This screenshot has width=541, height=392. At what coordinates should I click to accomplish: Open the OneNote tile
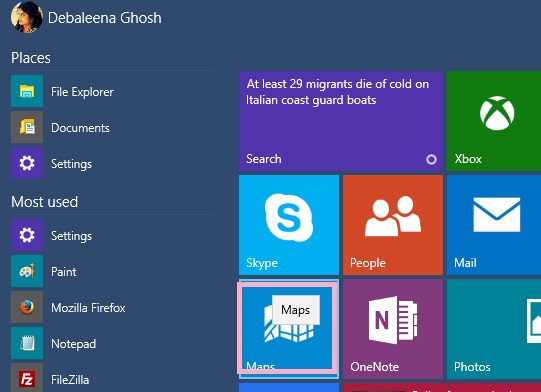[x=393, y=329]
